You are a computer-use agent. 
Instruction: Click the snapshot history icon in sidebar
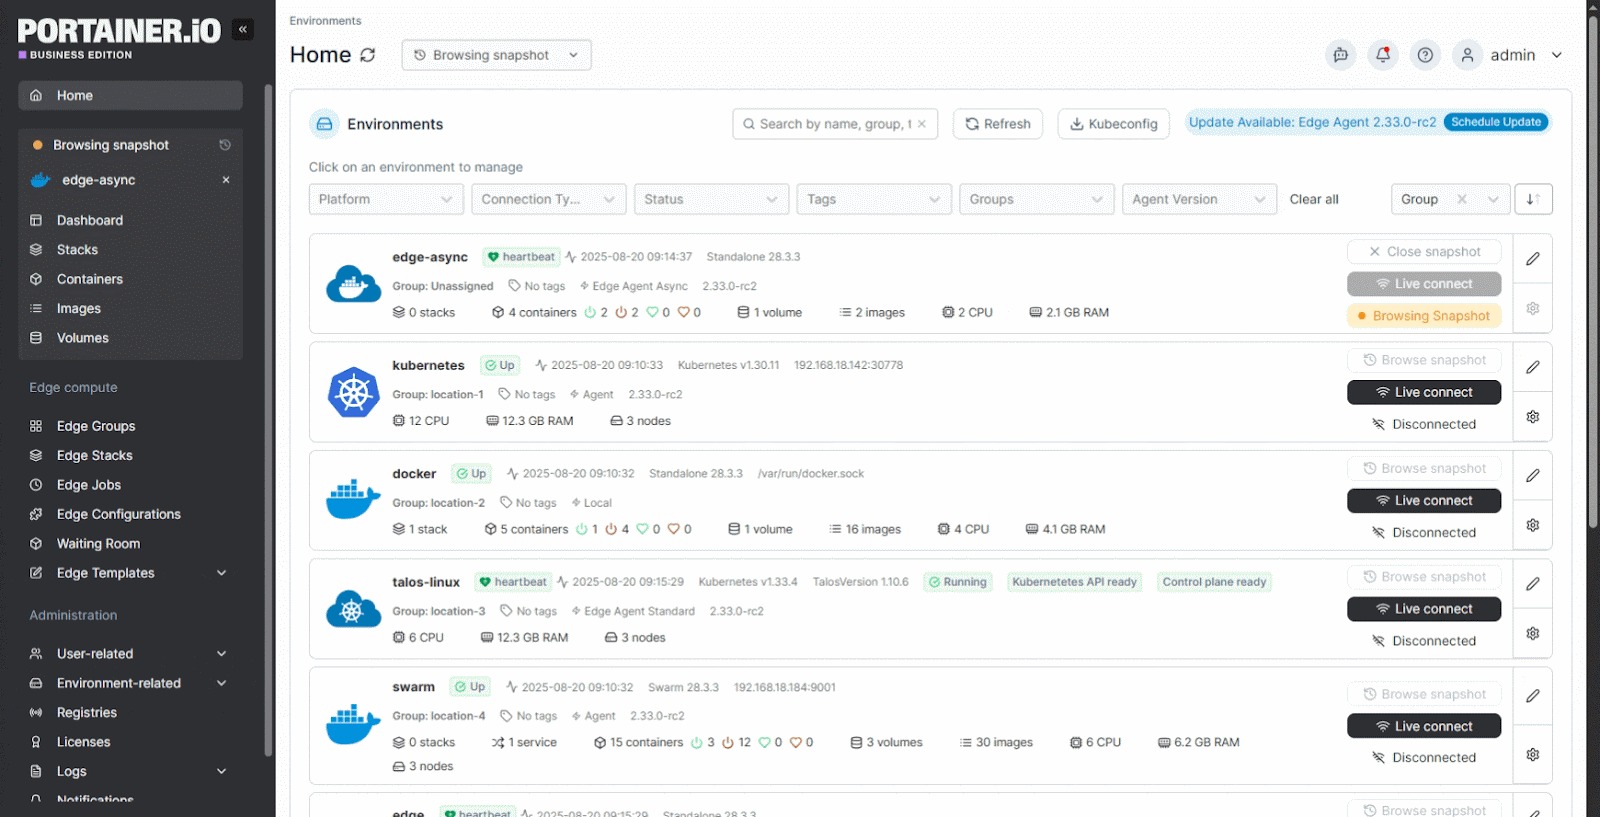(x=225, y=145)
